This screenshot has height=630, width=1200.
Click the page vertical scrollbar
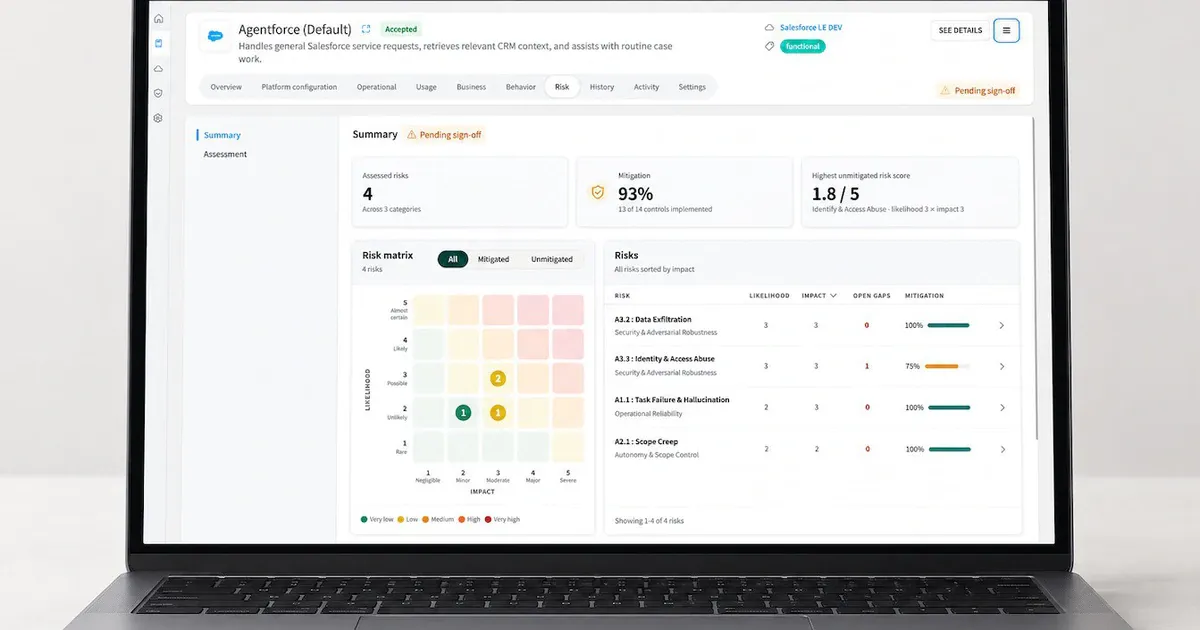coord(1037,280)
